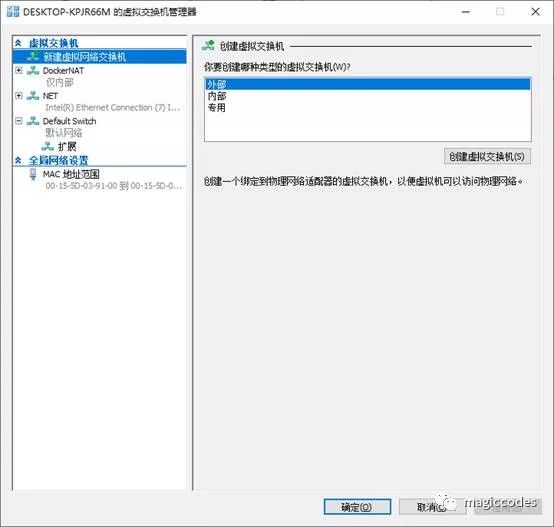554x527 pixels.
Task: Collapse the 虚拟交换机 section chevron
Action: tap(18, 43)
